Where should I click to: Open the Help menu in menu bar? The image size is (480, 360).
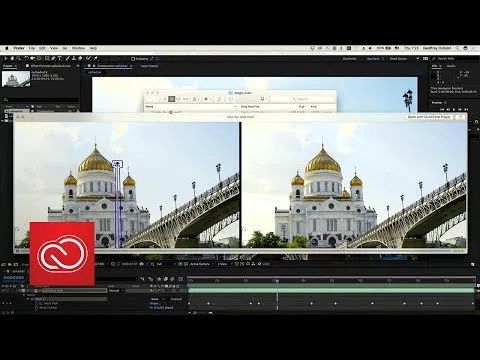[93, 48]
